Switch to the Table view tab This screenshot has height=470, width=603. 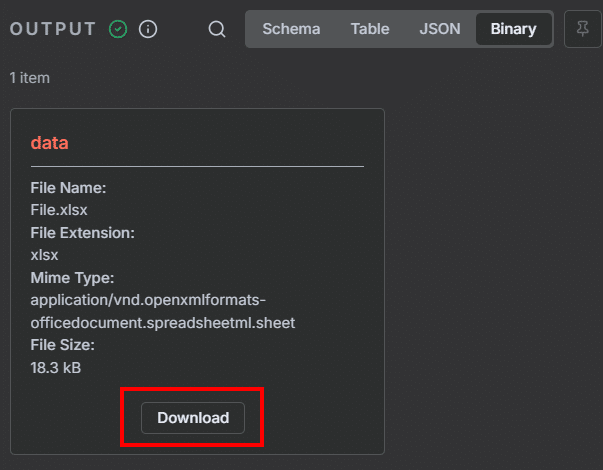(x=370, y=29)
